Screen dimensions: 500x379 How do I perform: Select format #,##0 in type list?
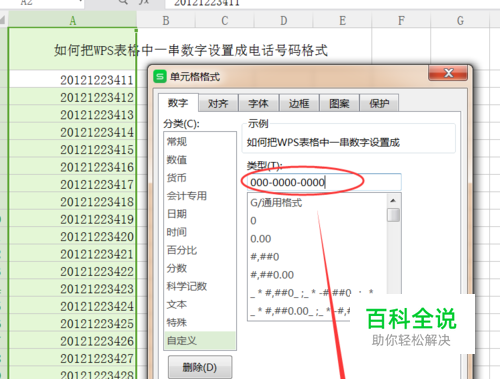tap(317, 257)
